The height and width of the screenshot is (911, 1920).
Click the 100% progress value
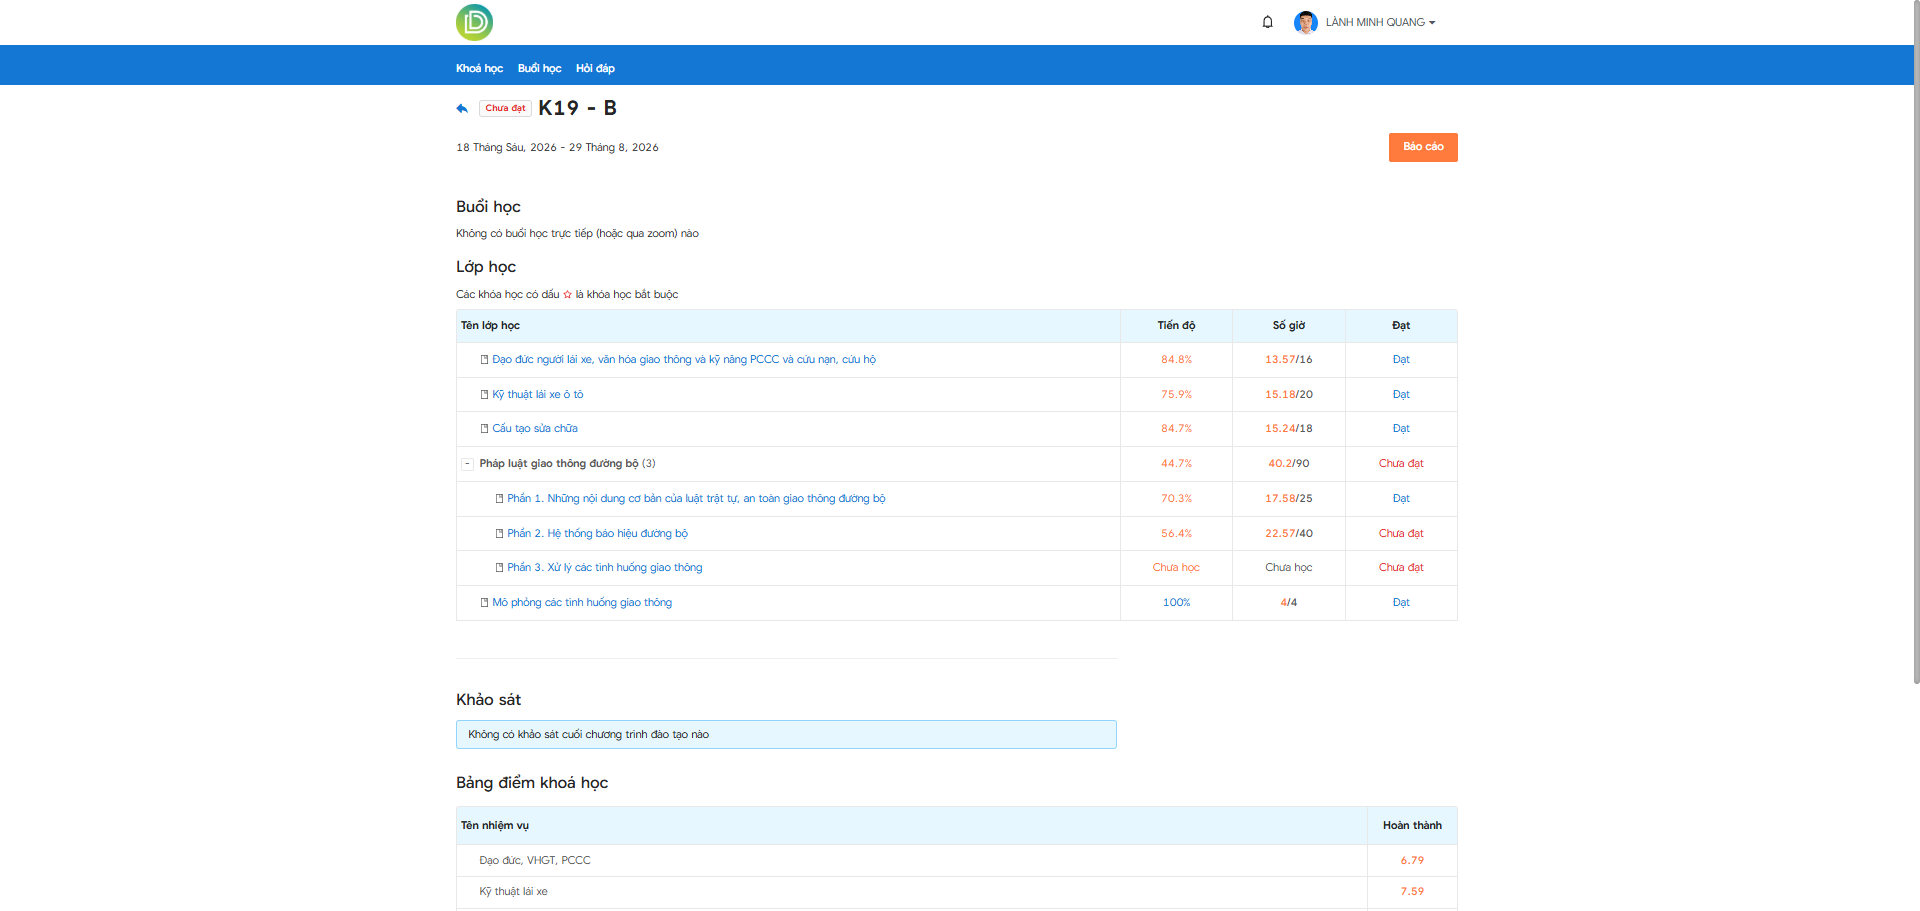(1176, 603)
